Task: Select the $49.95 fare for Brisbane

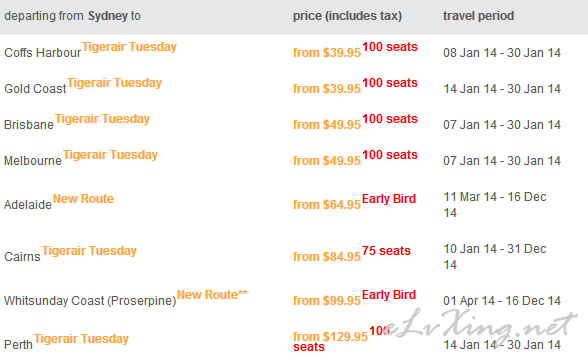Action: pos(327,124)
